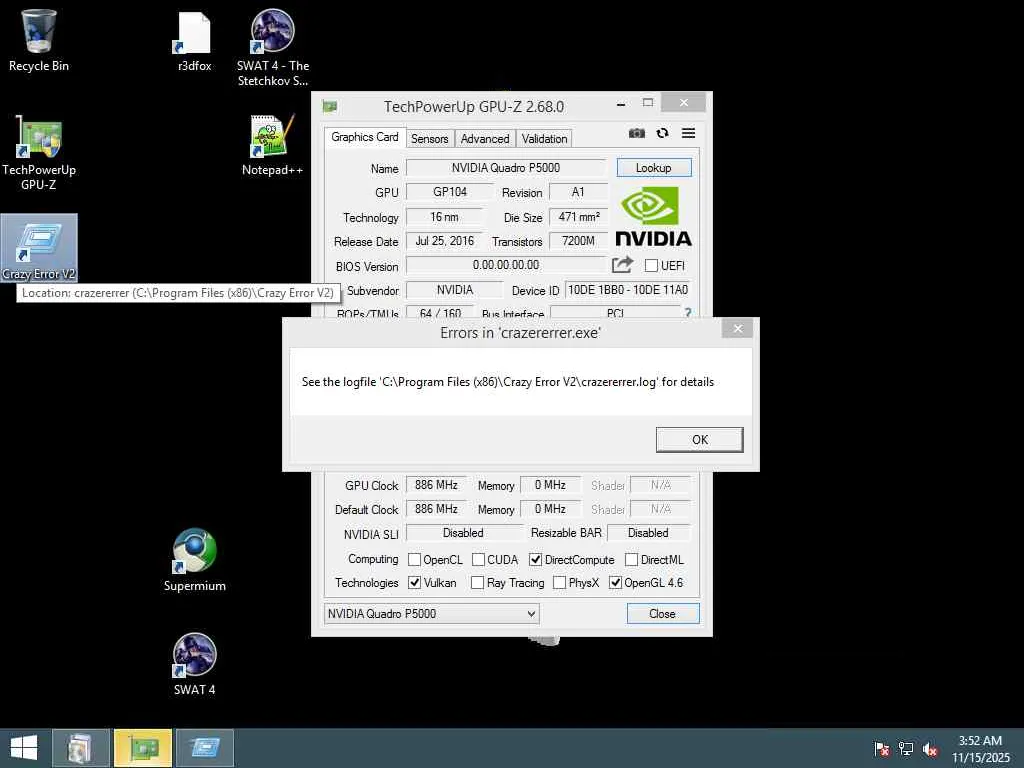The image size is (1024, 768).
Task: Open the Recycle Bin desktop icon
Action: pyautogui.click(x=39, y=40)
